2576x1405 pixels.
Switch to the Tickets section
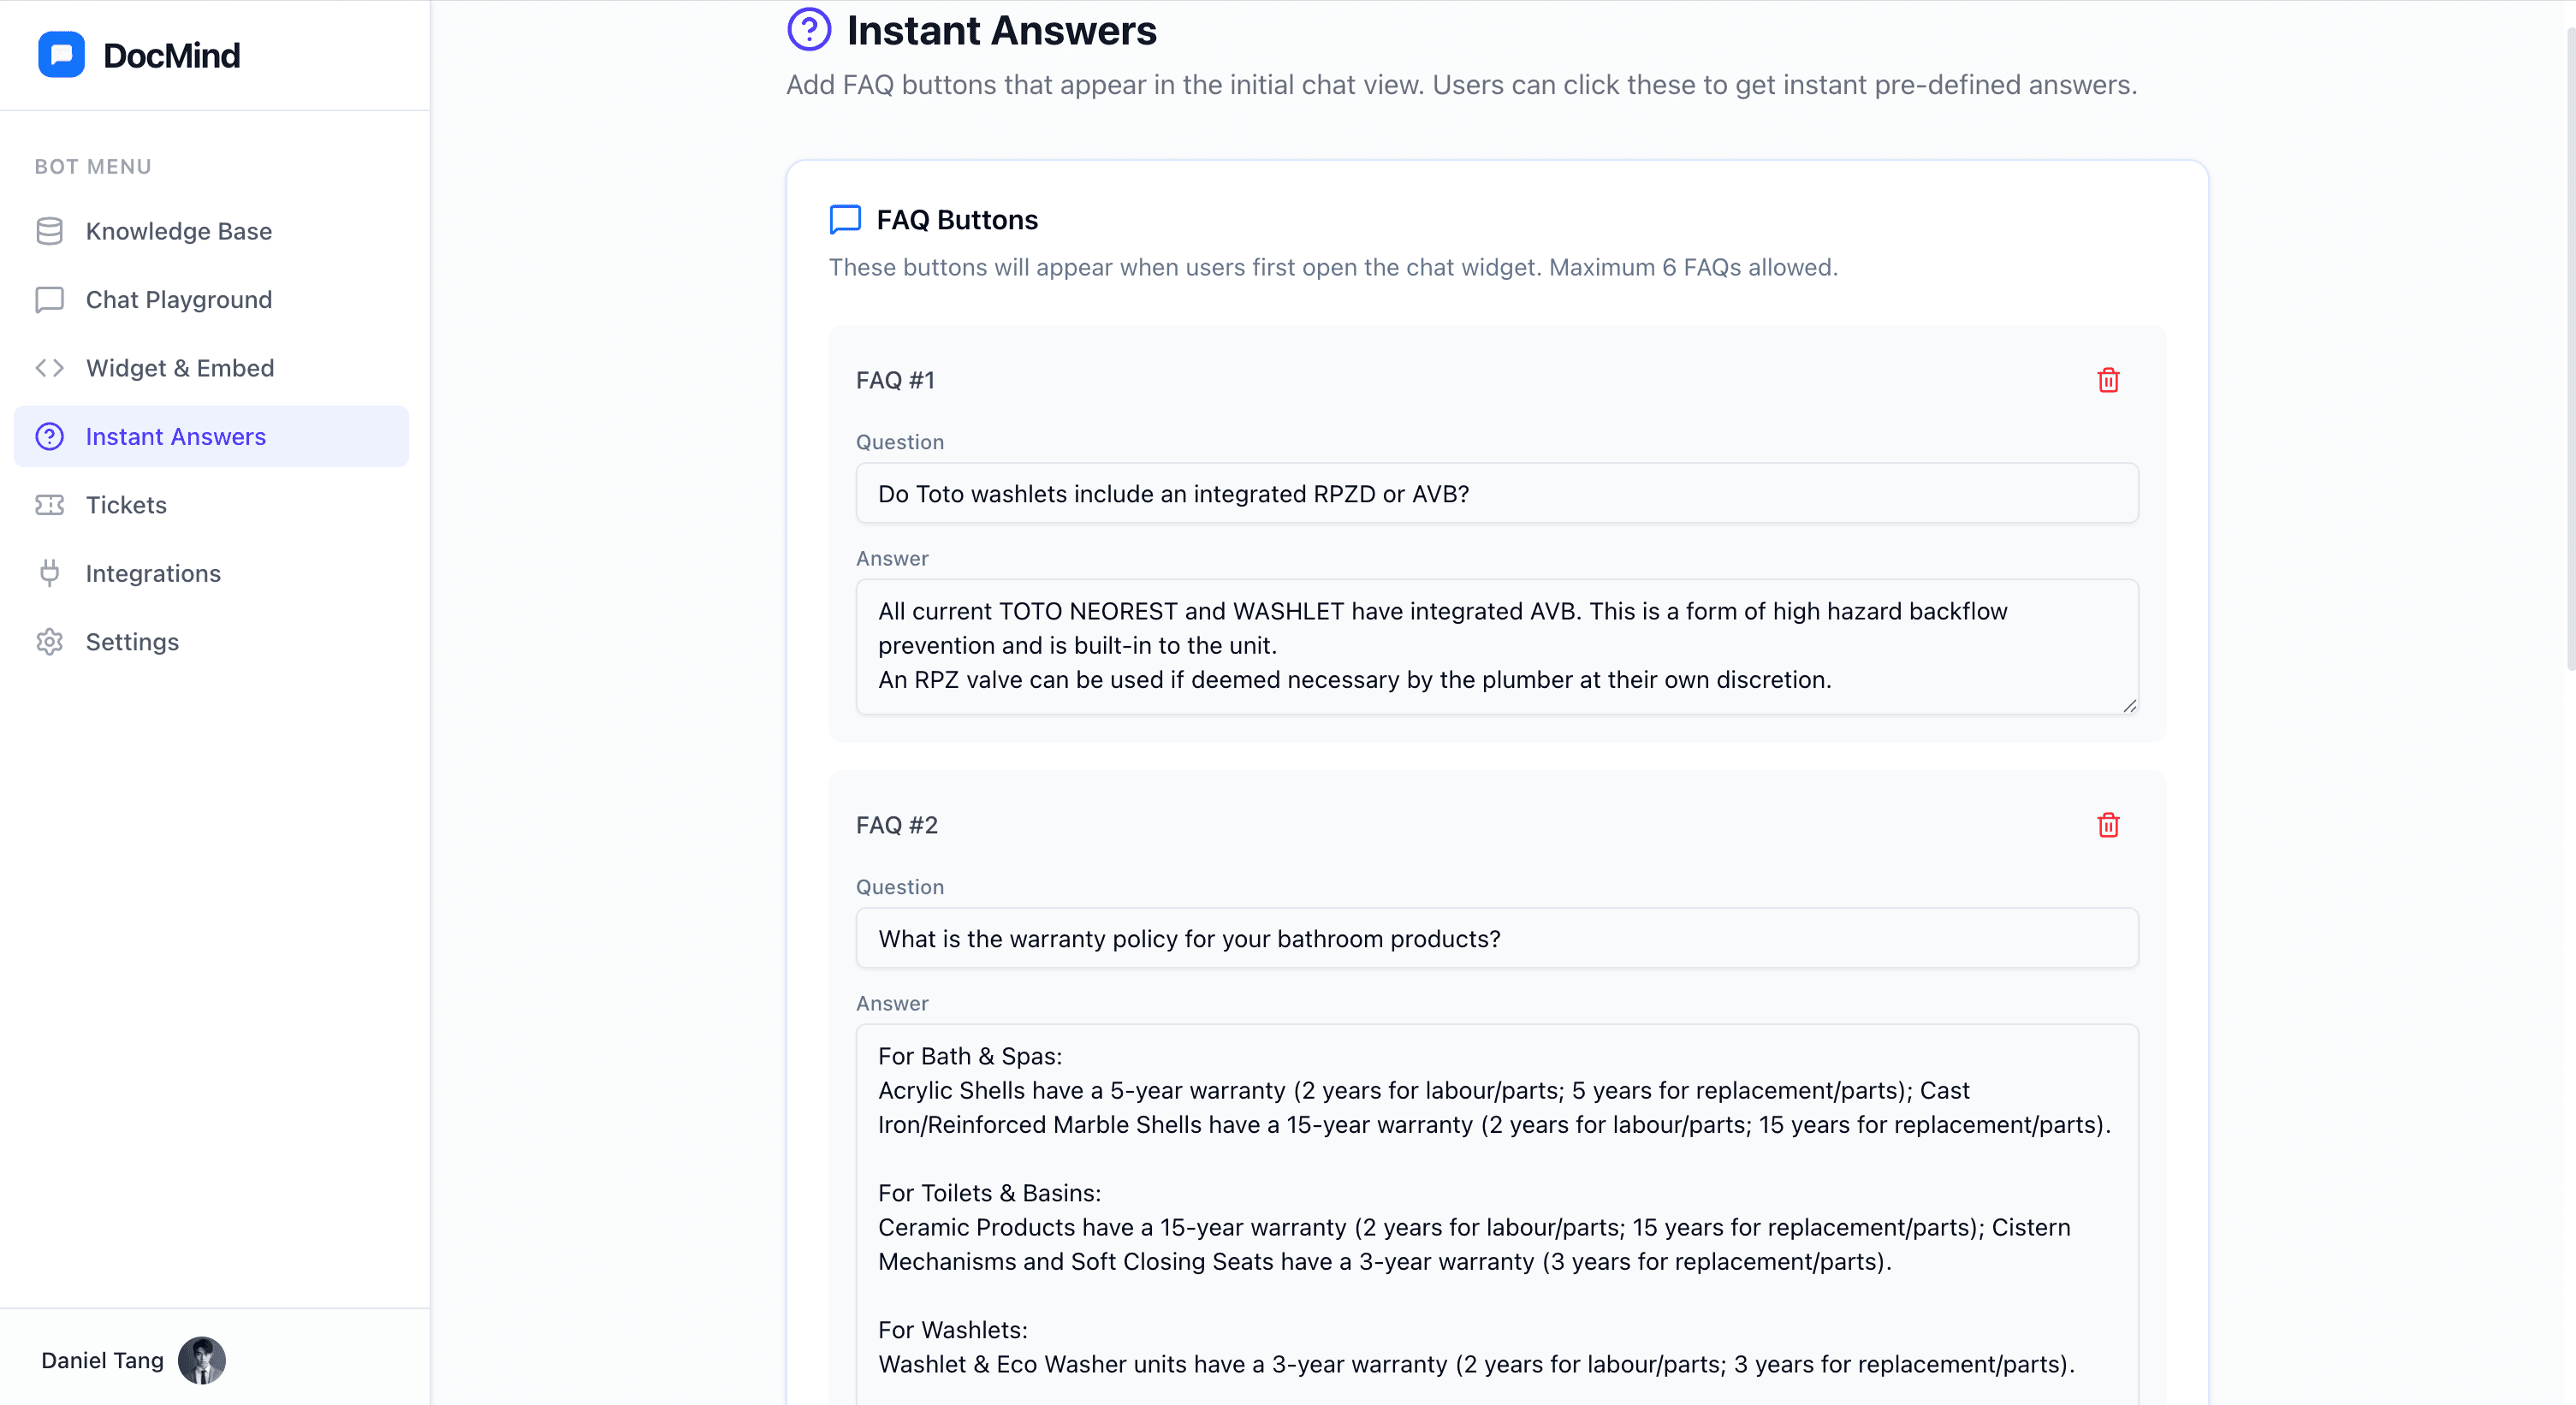pos(126,505)
